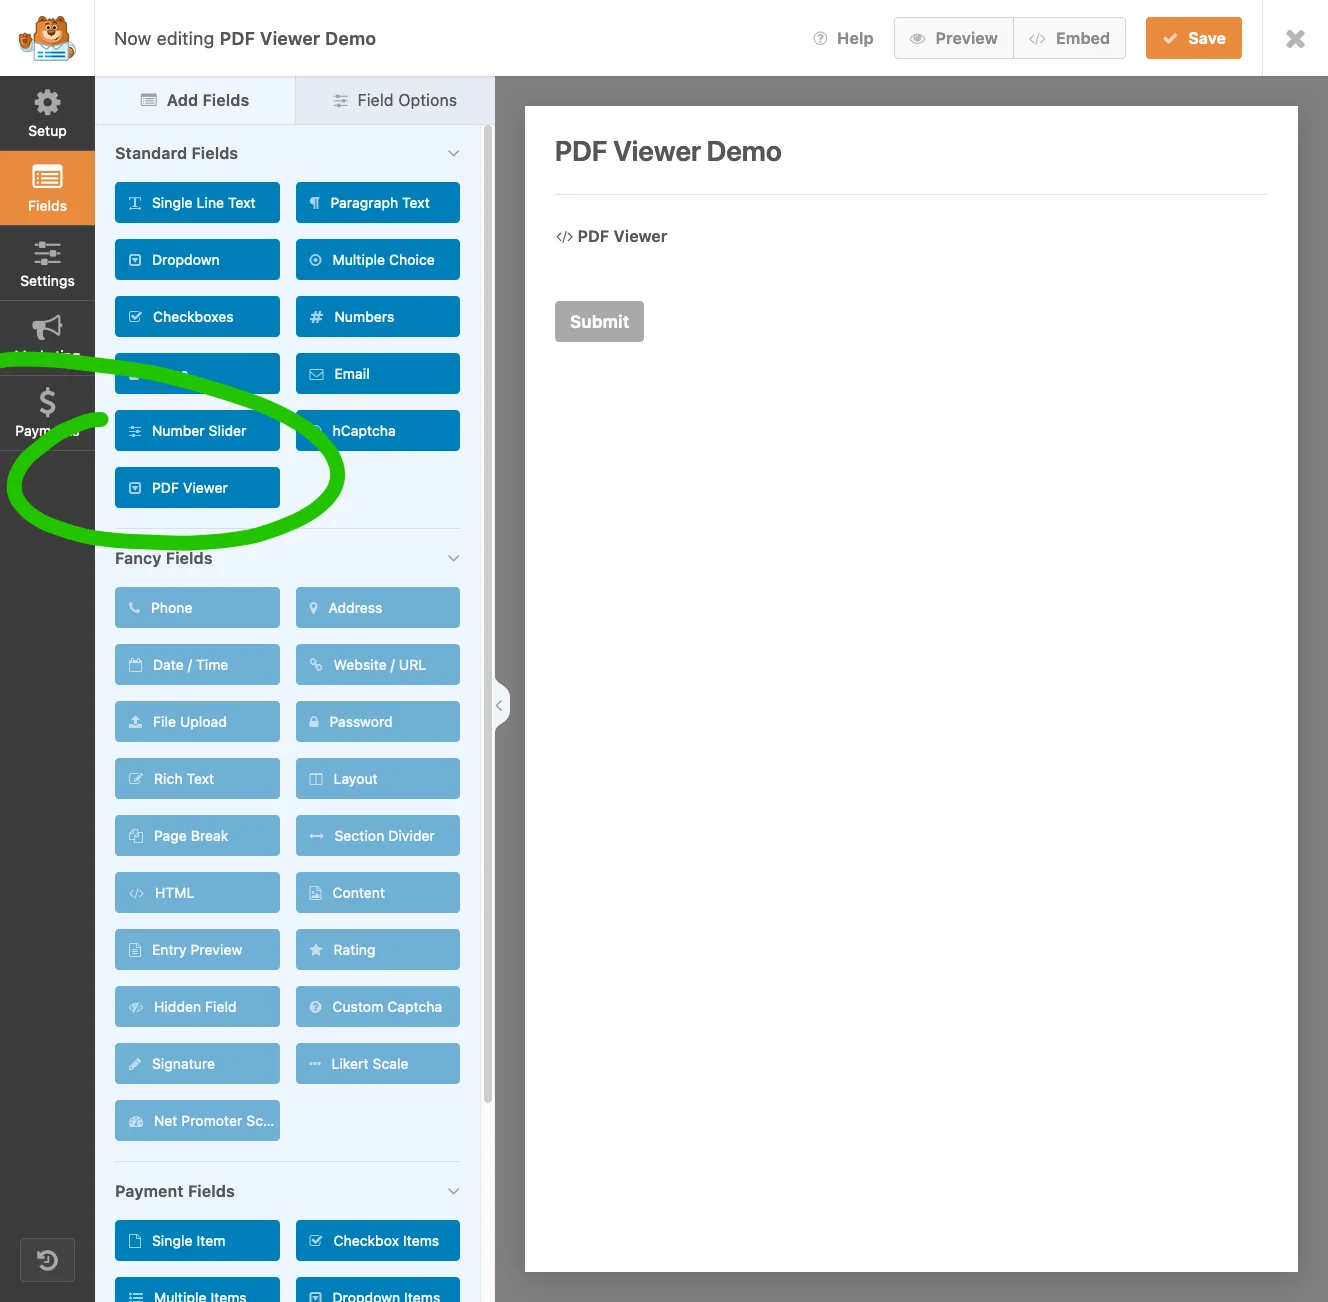Open the Embed dialog
The width and height of the screenshot is (1328, 1302).
coord(1069,38)
